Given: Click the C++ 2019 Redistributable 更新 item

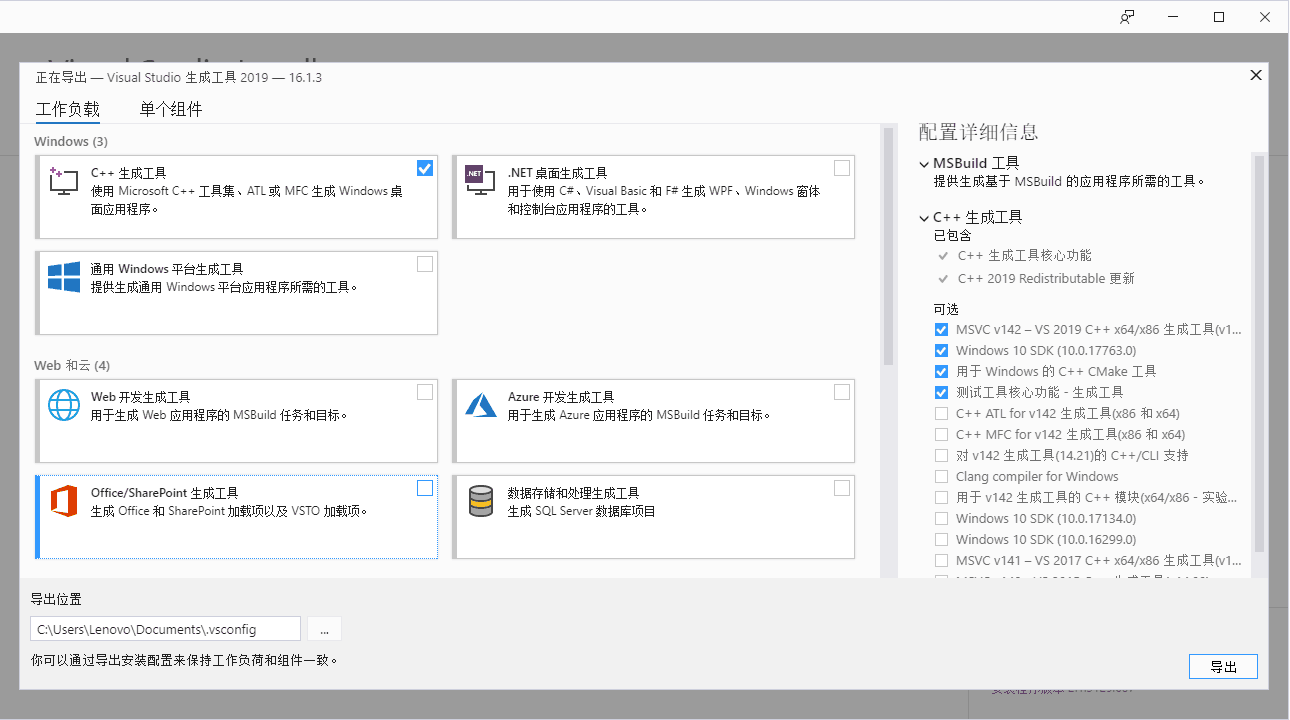Looking at the screenshot, I should pos(1046,279).
